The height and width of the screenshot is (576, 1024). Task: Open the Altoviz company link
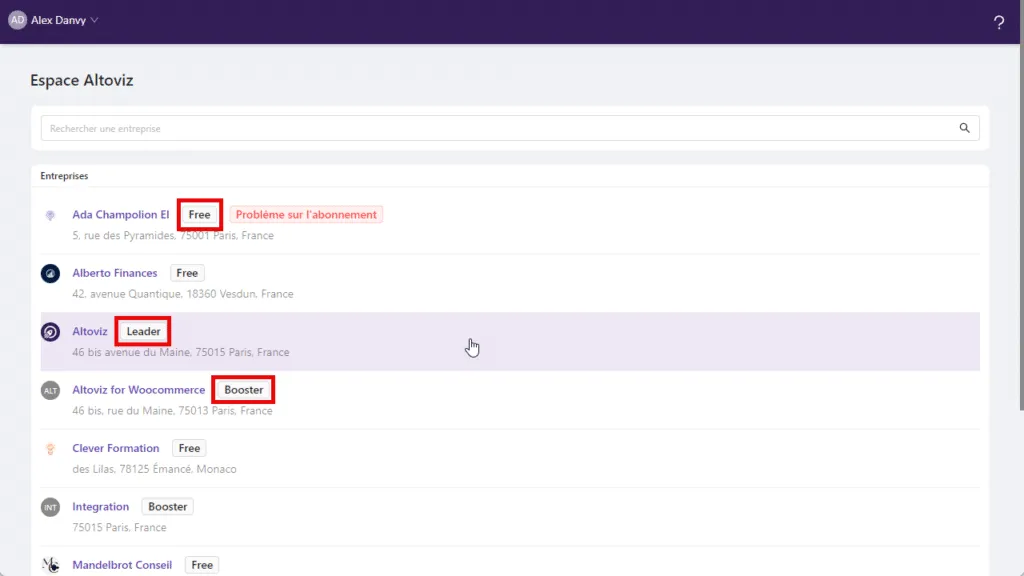pyautogui.click(x=89, y=331)
